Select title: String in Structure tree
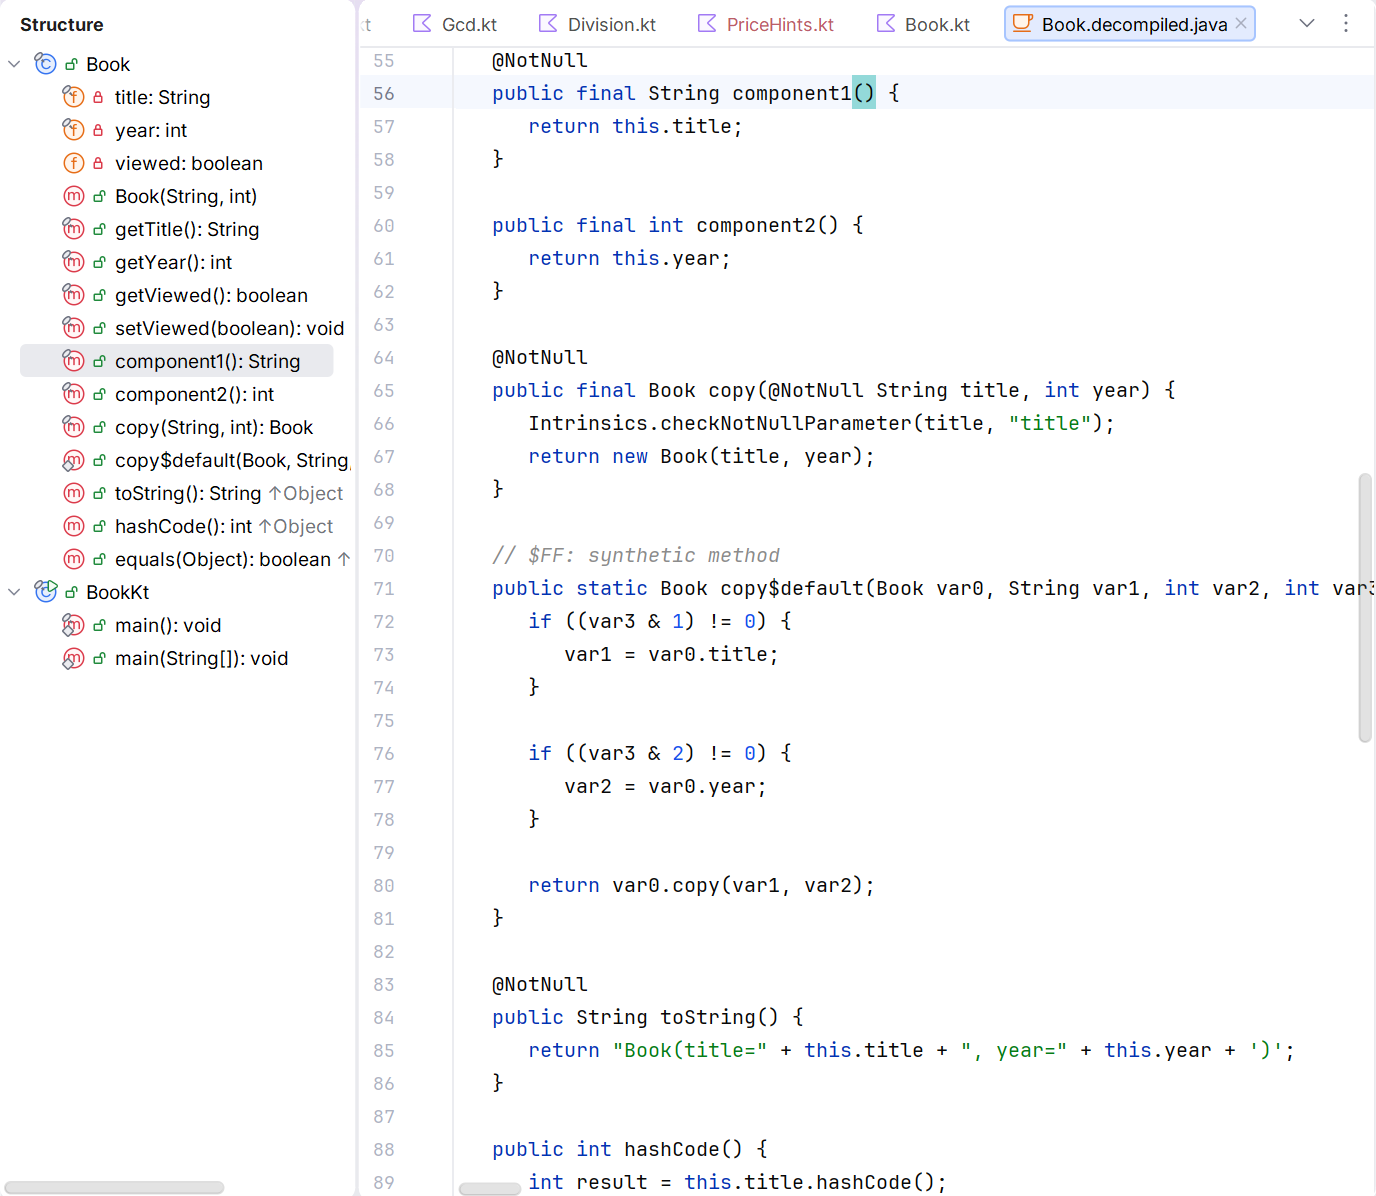This screenshot has height=1196, width=1376. [x=162, y=97]
